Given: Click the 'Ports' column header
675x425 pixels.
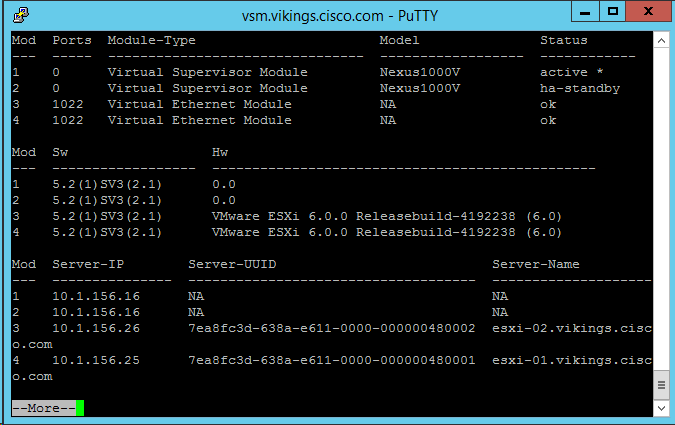Looking at the screenshot, I should click(72, 40).
